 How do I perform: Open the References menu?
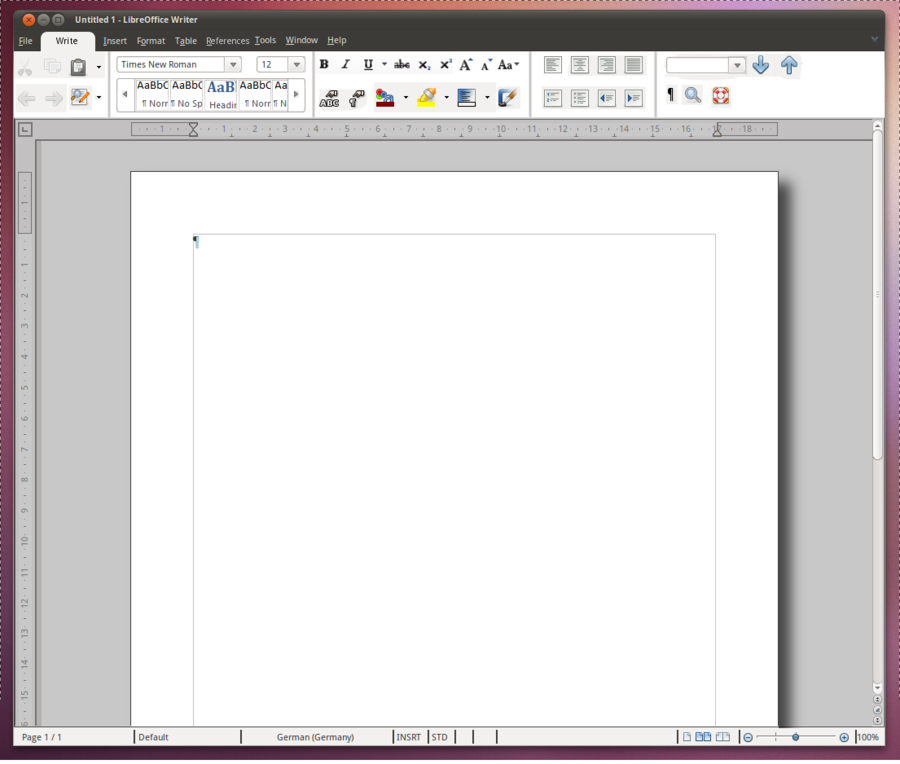point(227,41)
